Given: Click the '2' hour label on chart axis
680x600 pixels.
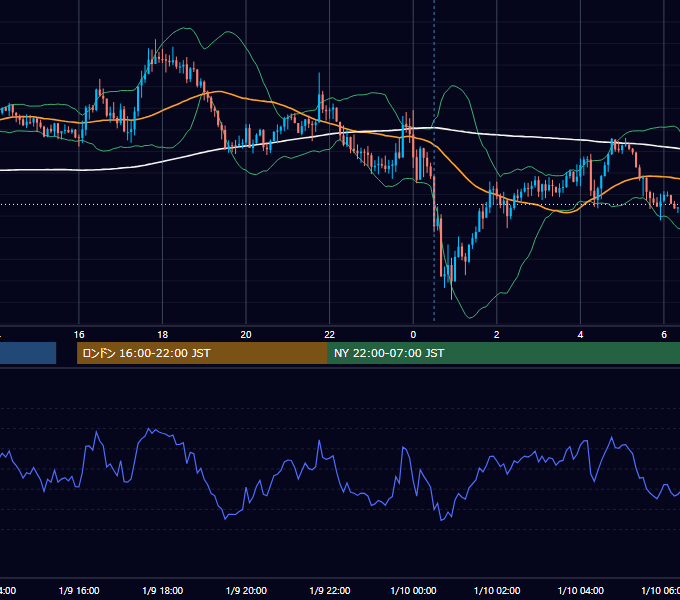Looking at the screenshot, I should click(x=497, y=335).
